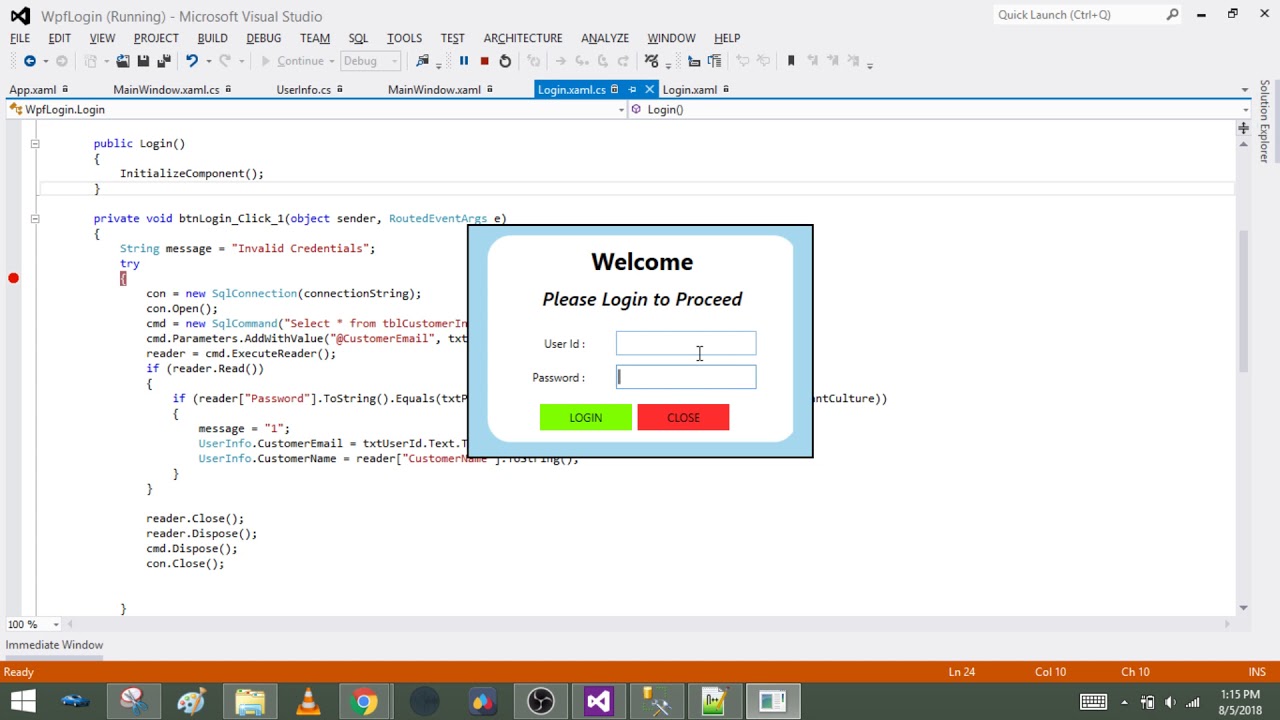Screen dimensions: 1280x720
Task: Collapse the Login() constructor outline
Action: tap(35, 143)
